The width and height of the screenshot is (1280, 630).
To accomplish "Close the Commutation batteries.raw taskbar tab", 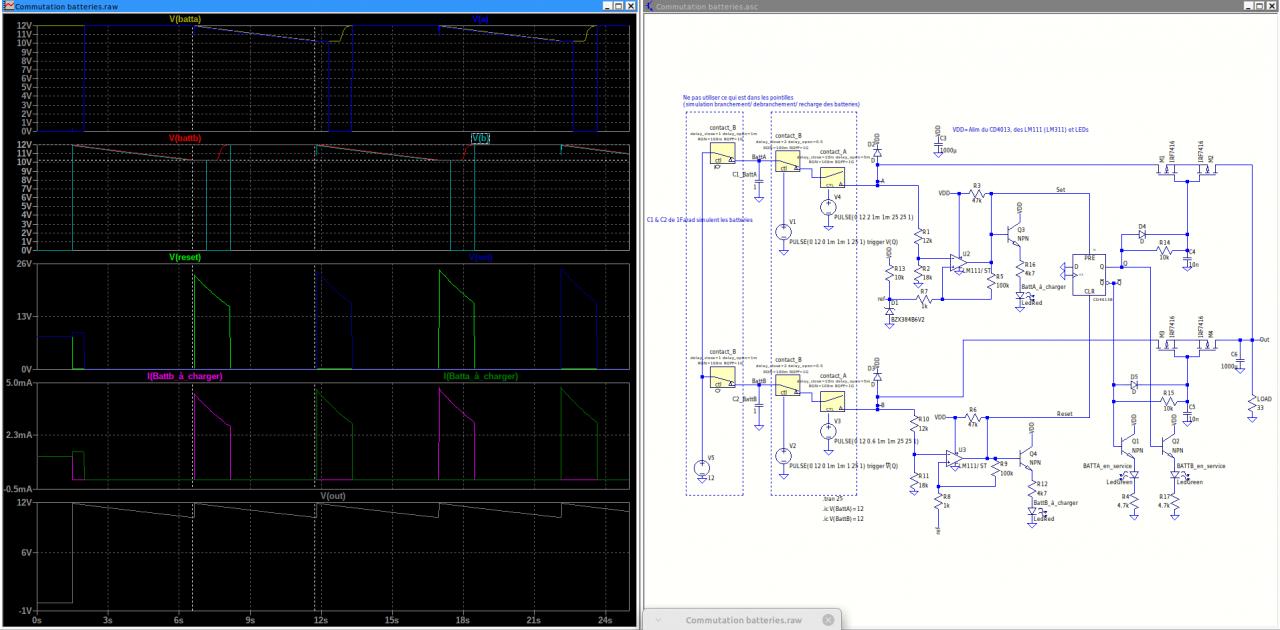I will 827,620.
